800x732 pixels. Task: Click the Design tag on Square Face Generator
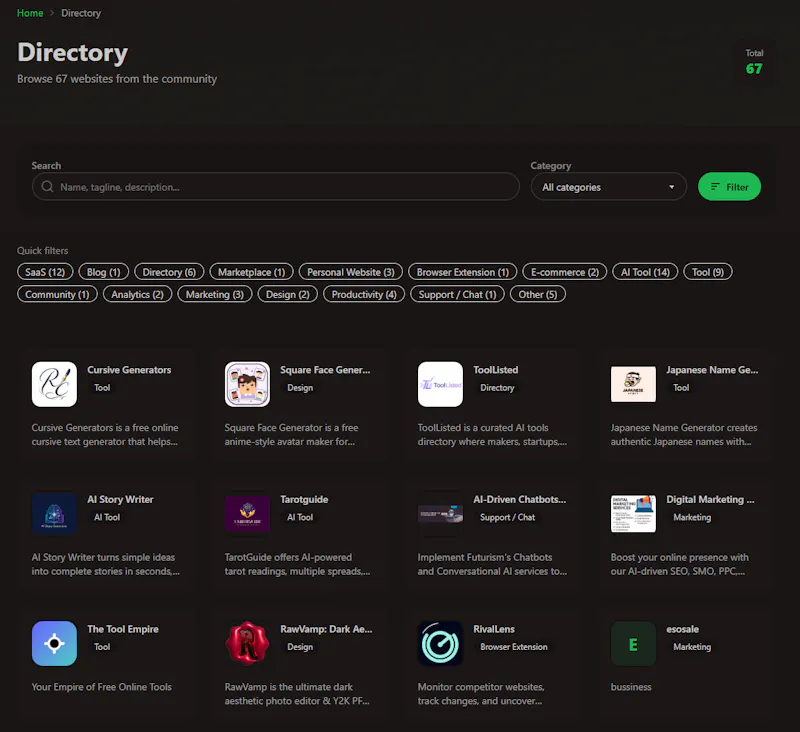click(x=300, y=388)
